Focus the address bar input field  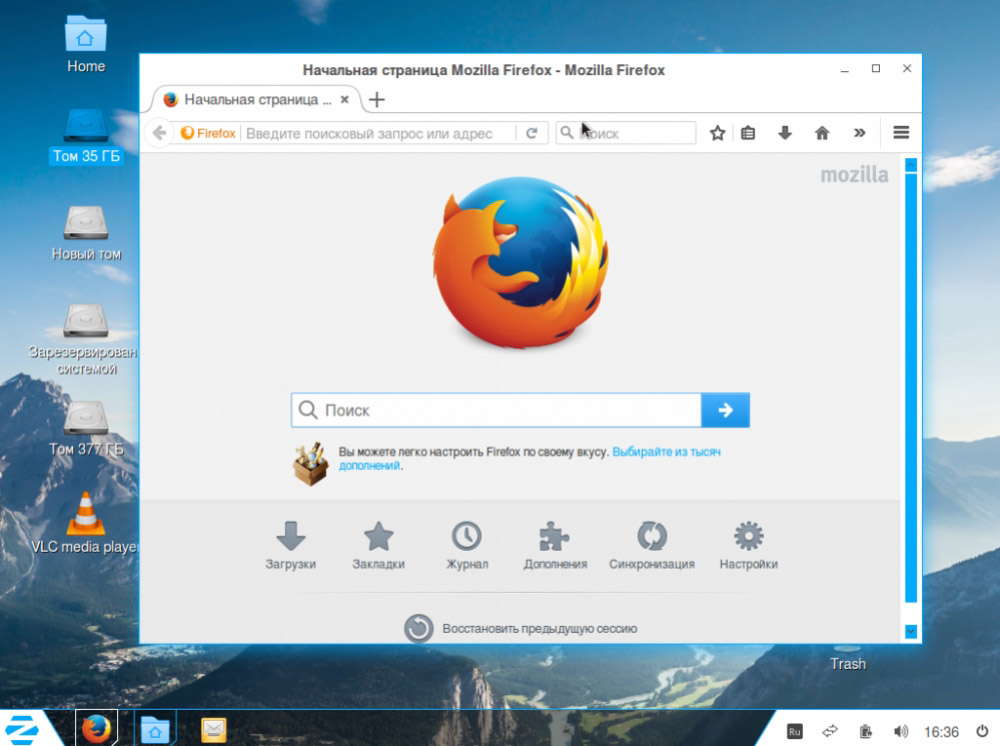tap(380, 133)
